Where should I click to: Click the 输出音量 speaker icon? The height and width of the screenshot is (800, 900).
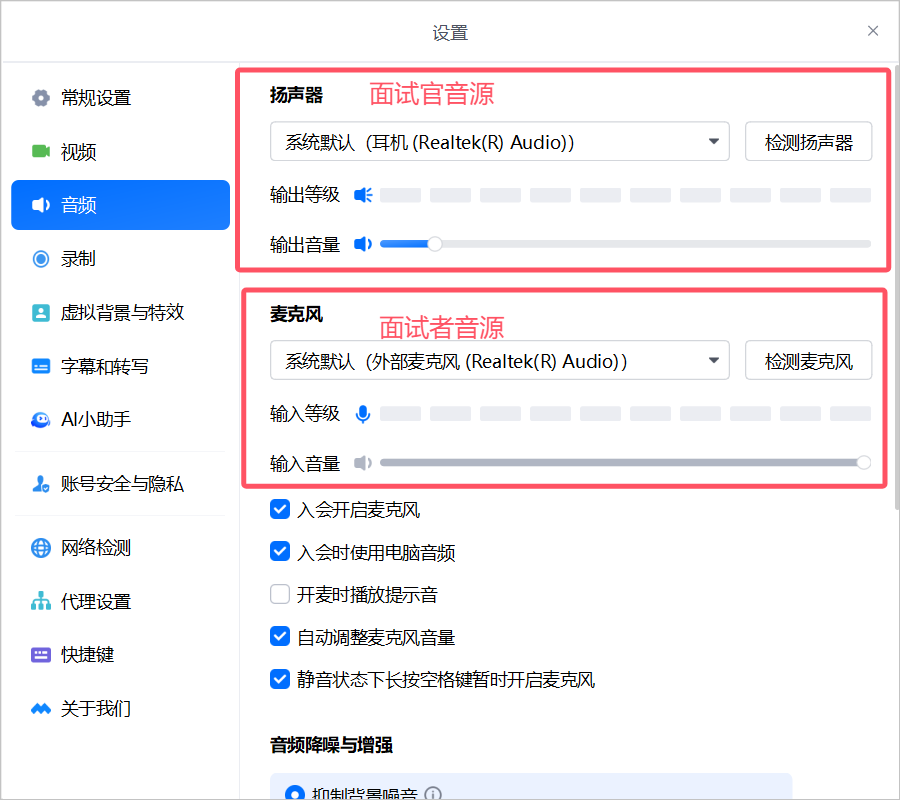pos(363,244)
